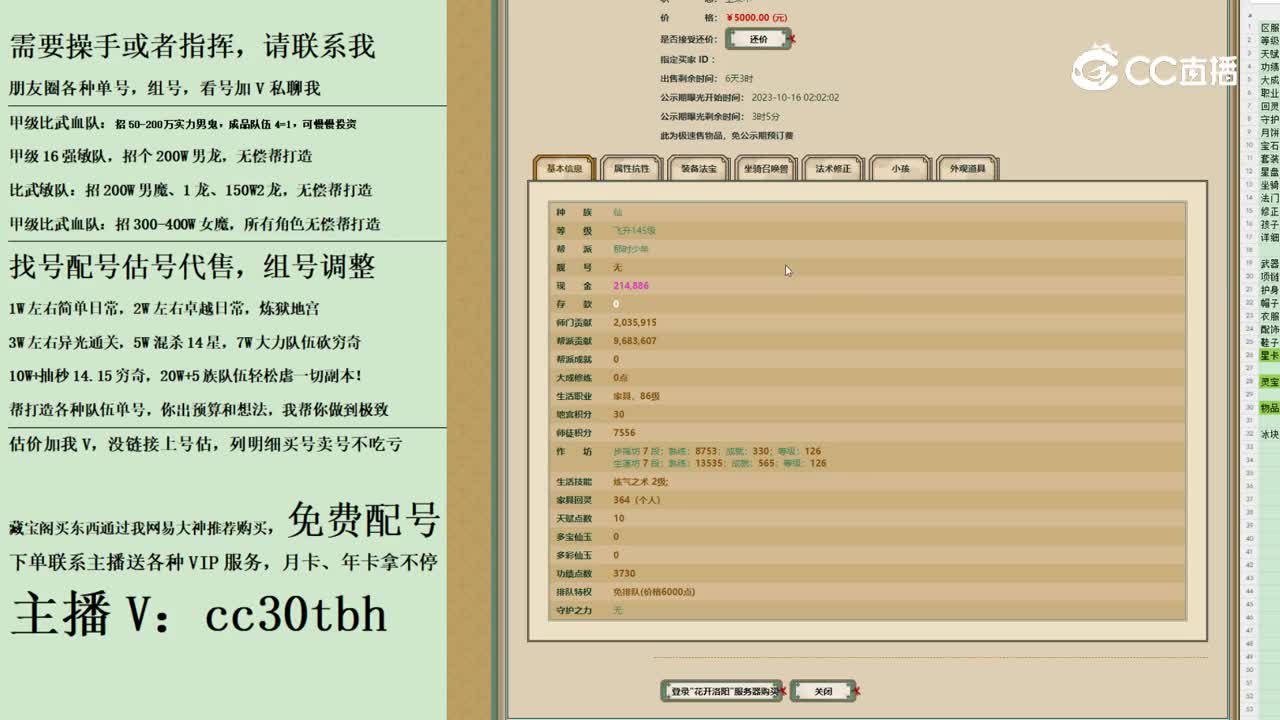Switch to the 属性抗性 tab
The height and width of the screenshot is (720, 1280).
631,169
